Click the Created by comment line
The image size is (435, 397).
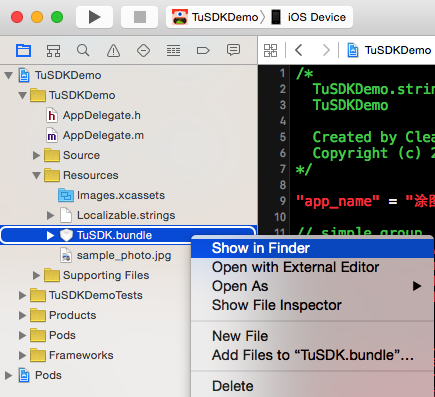pyautogui.click(x=373, y=137)
